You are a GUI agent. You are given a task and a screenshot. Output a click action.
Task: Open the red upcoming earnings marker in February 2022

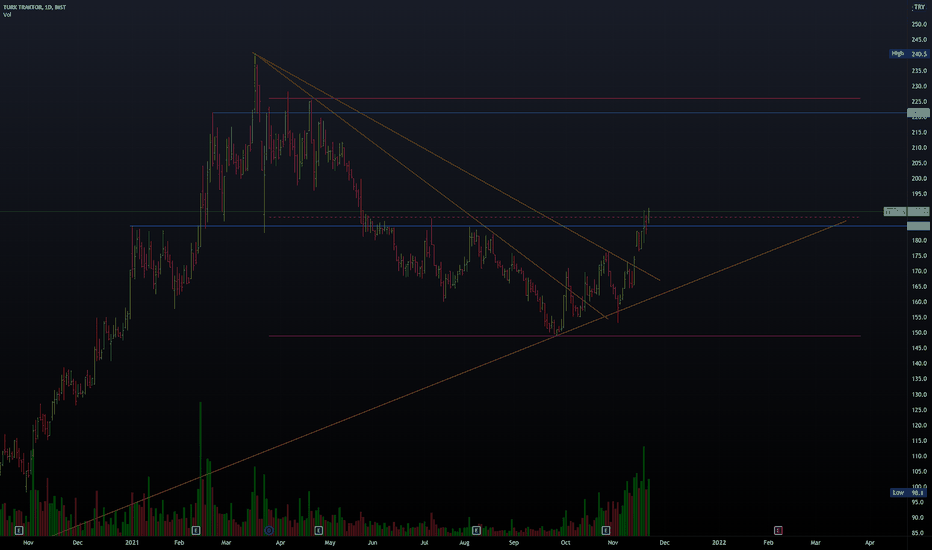pos(777,530)
